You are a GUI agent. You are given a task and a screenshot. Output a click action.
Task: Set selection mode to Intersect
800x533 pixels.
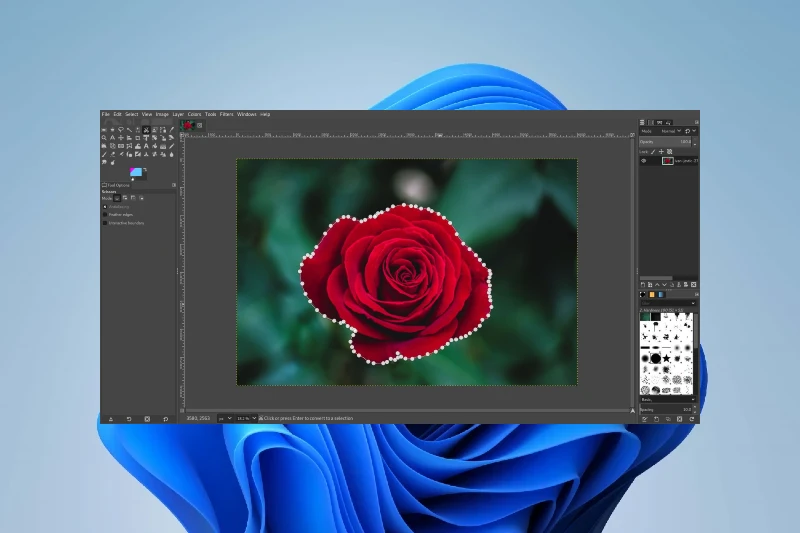point(141,198)
